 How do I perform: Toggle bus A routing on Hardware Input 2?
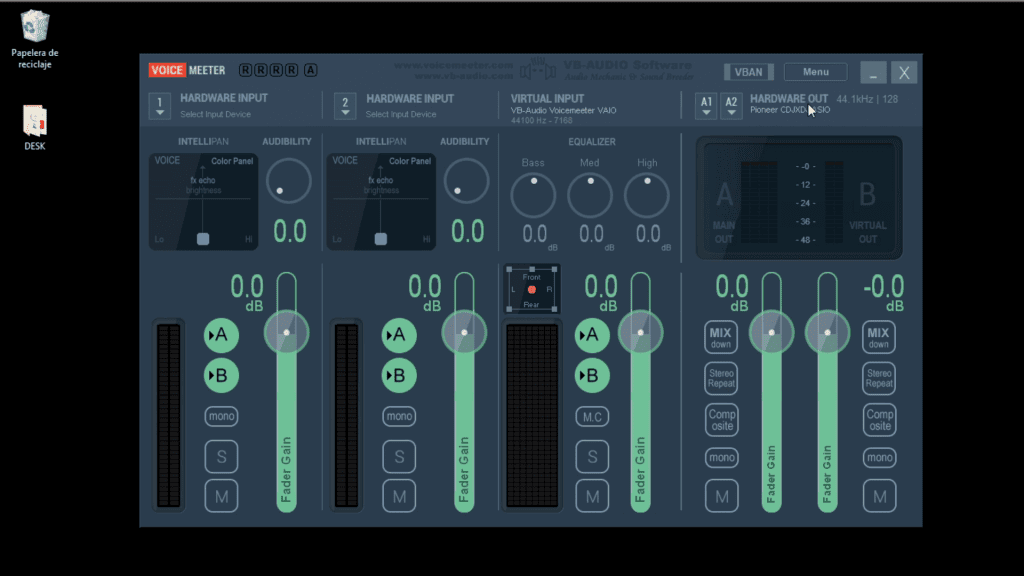[398, 335]
